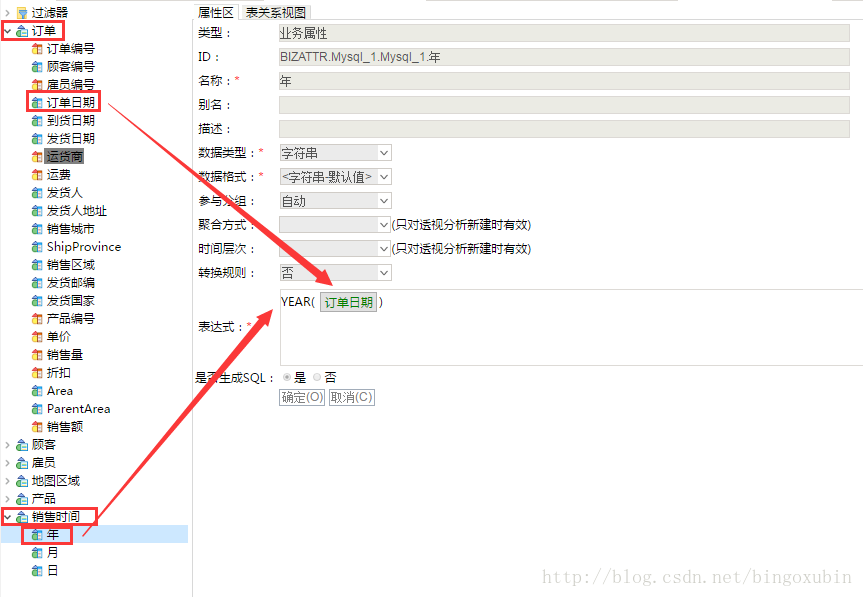863x597 pixels.
Task: Click the YEAR( text in the expression
Action: pos(298,302)
